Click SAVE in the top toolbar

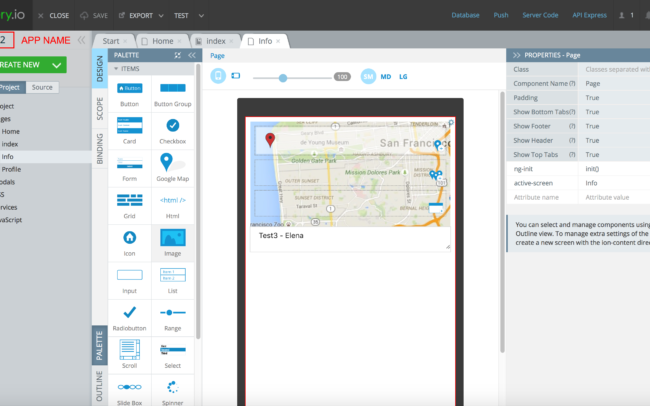[94, 15]
